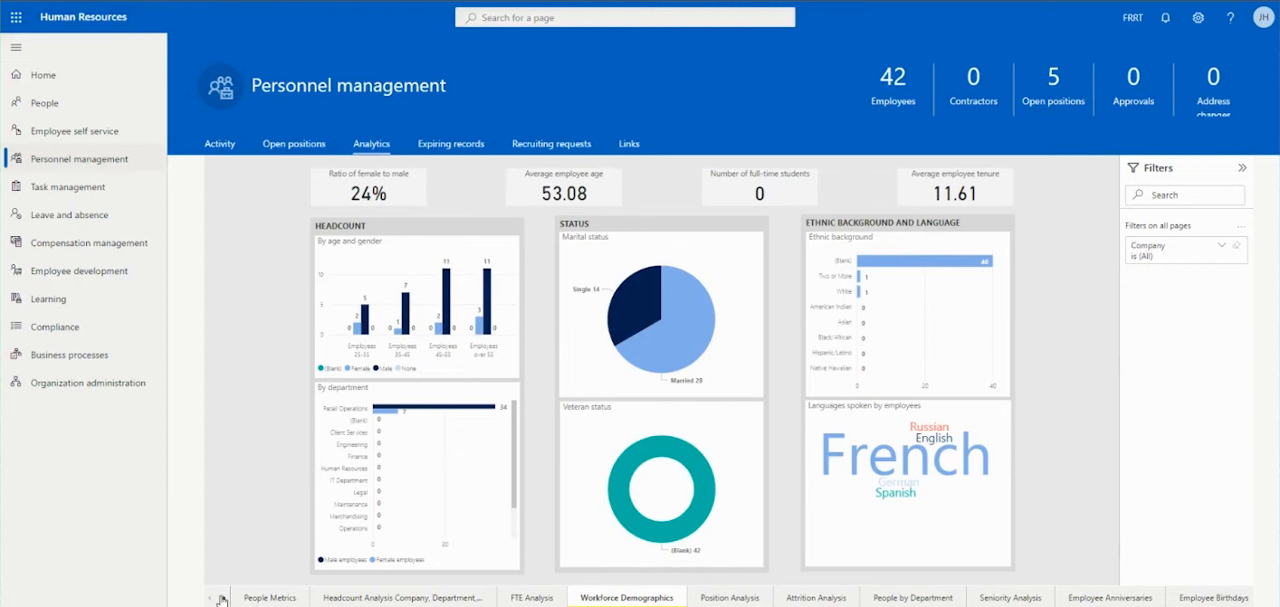Open the Attrition Analysis report page
The height and width of the screenshot is (607, 1280).
coord(816,598)
